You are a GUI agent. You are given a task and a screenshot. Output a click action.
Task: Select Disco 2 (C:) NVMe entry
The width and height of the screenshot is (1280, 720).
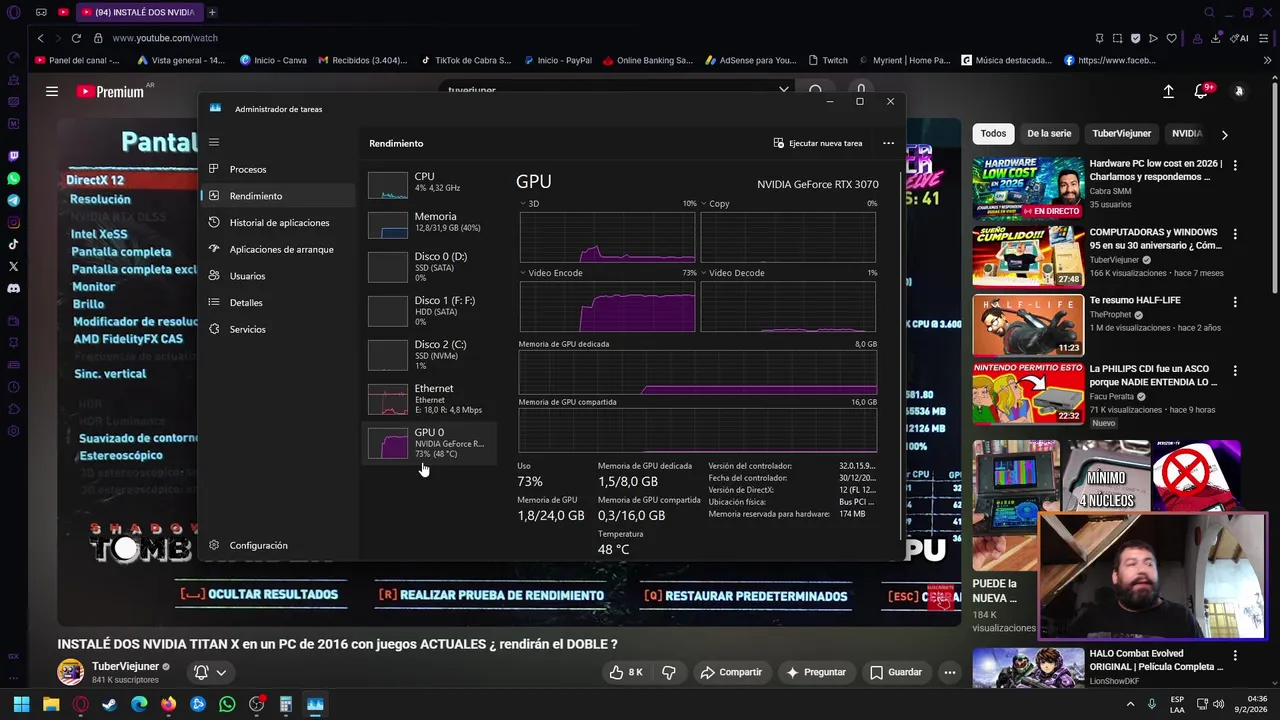429,354
